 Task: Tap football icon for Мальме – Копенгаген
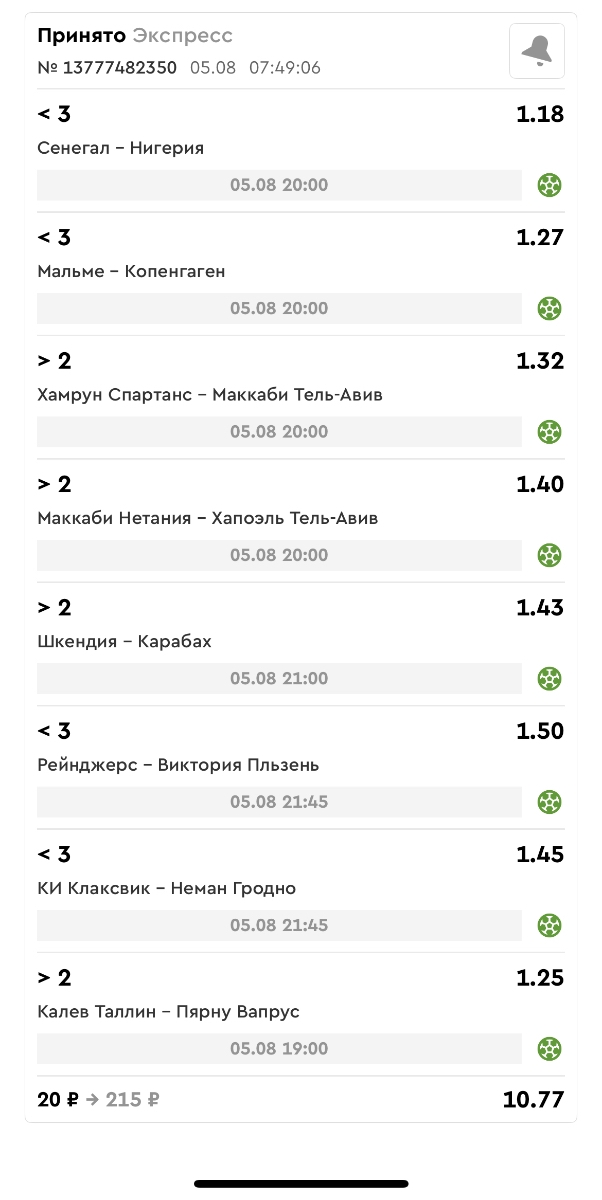coord(549,308)
